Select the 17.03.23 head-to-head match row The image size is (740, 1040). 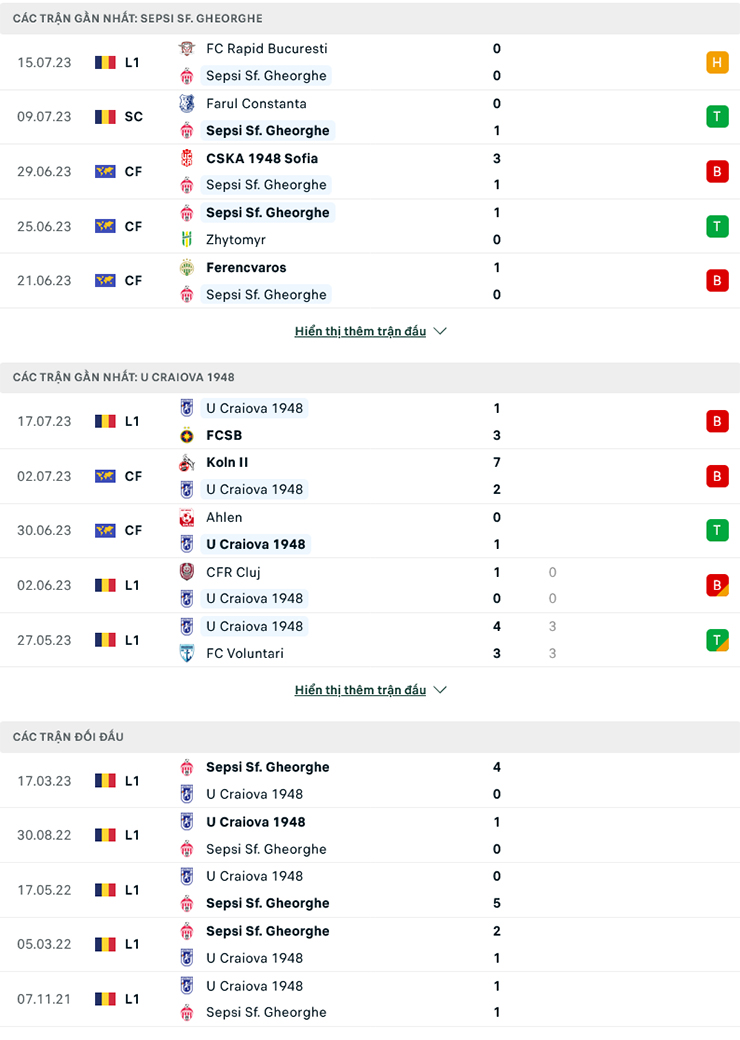[370, 781]
